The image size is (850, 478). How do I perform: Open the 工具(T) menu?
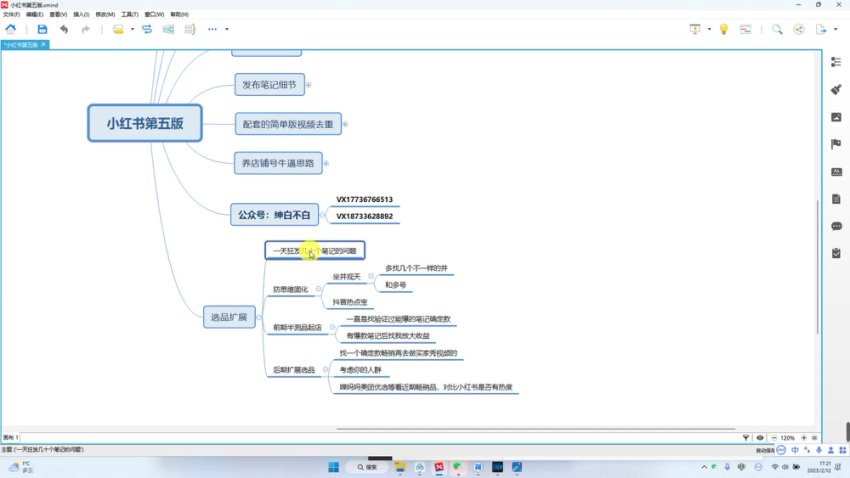[x=130, y=14]
